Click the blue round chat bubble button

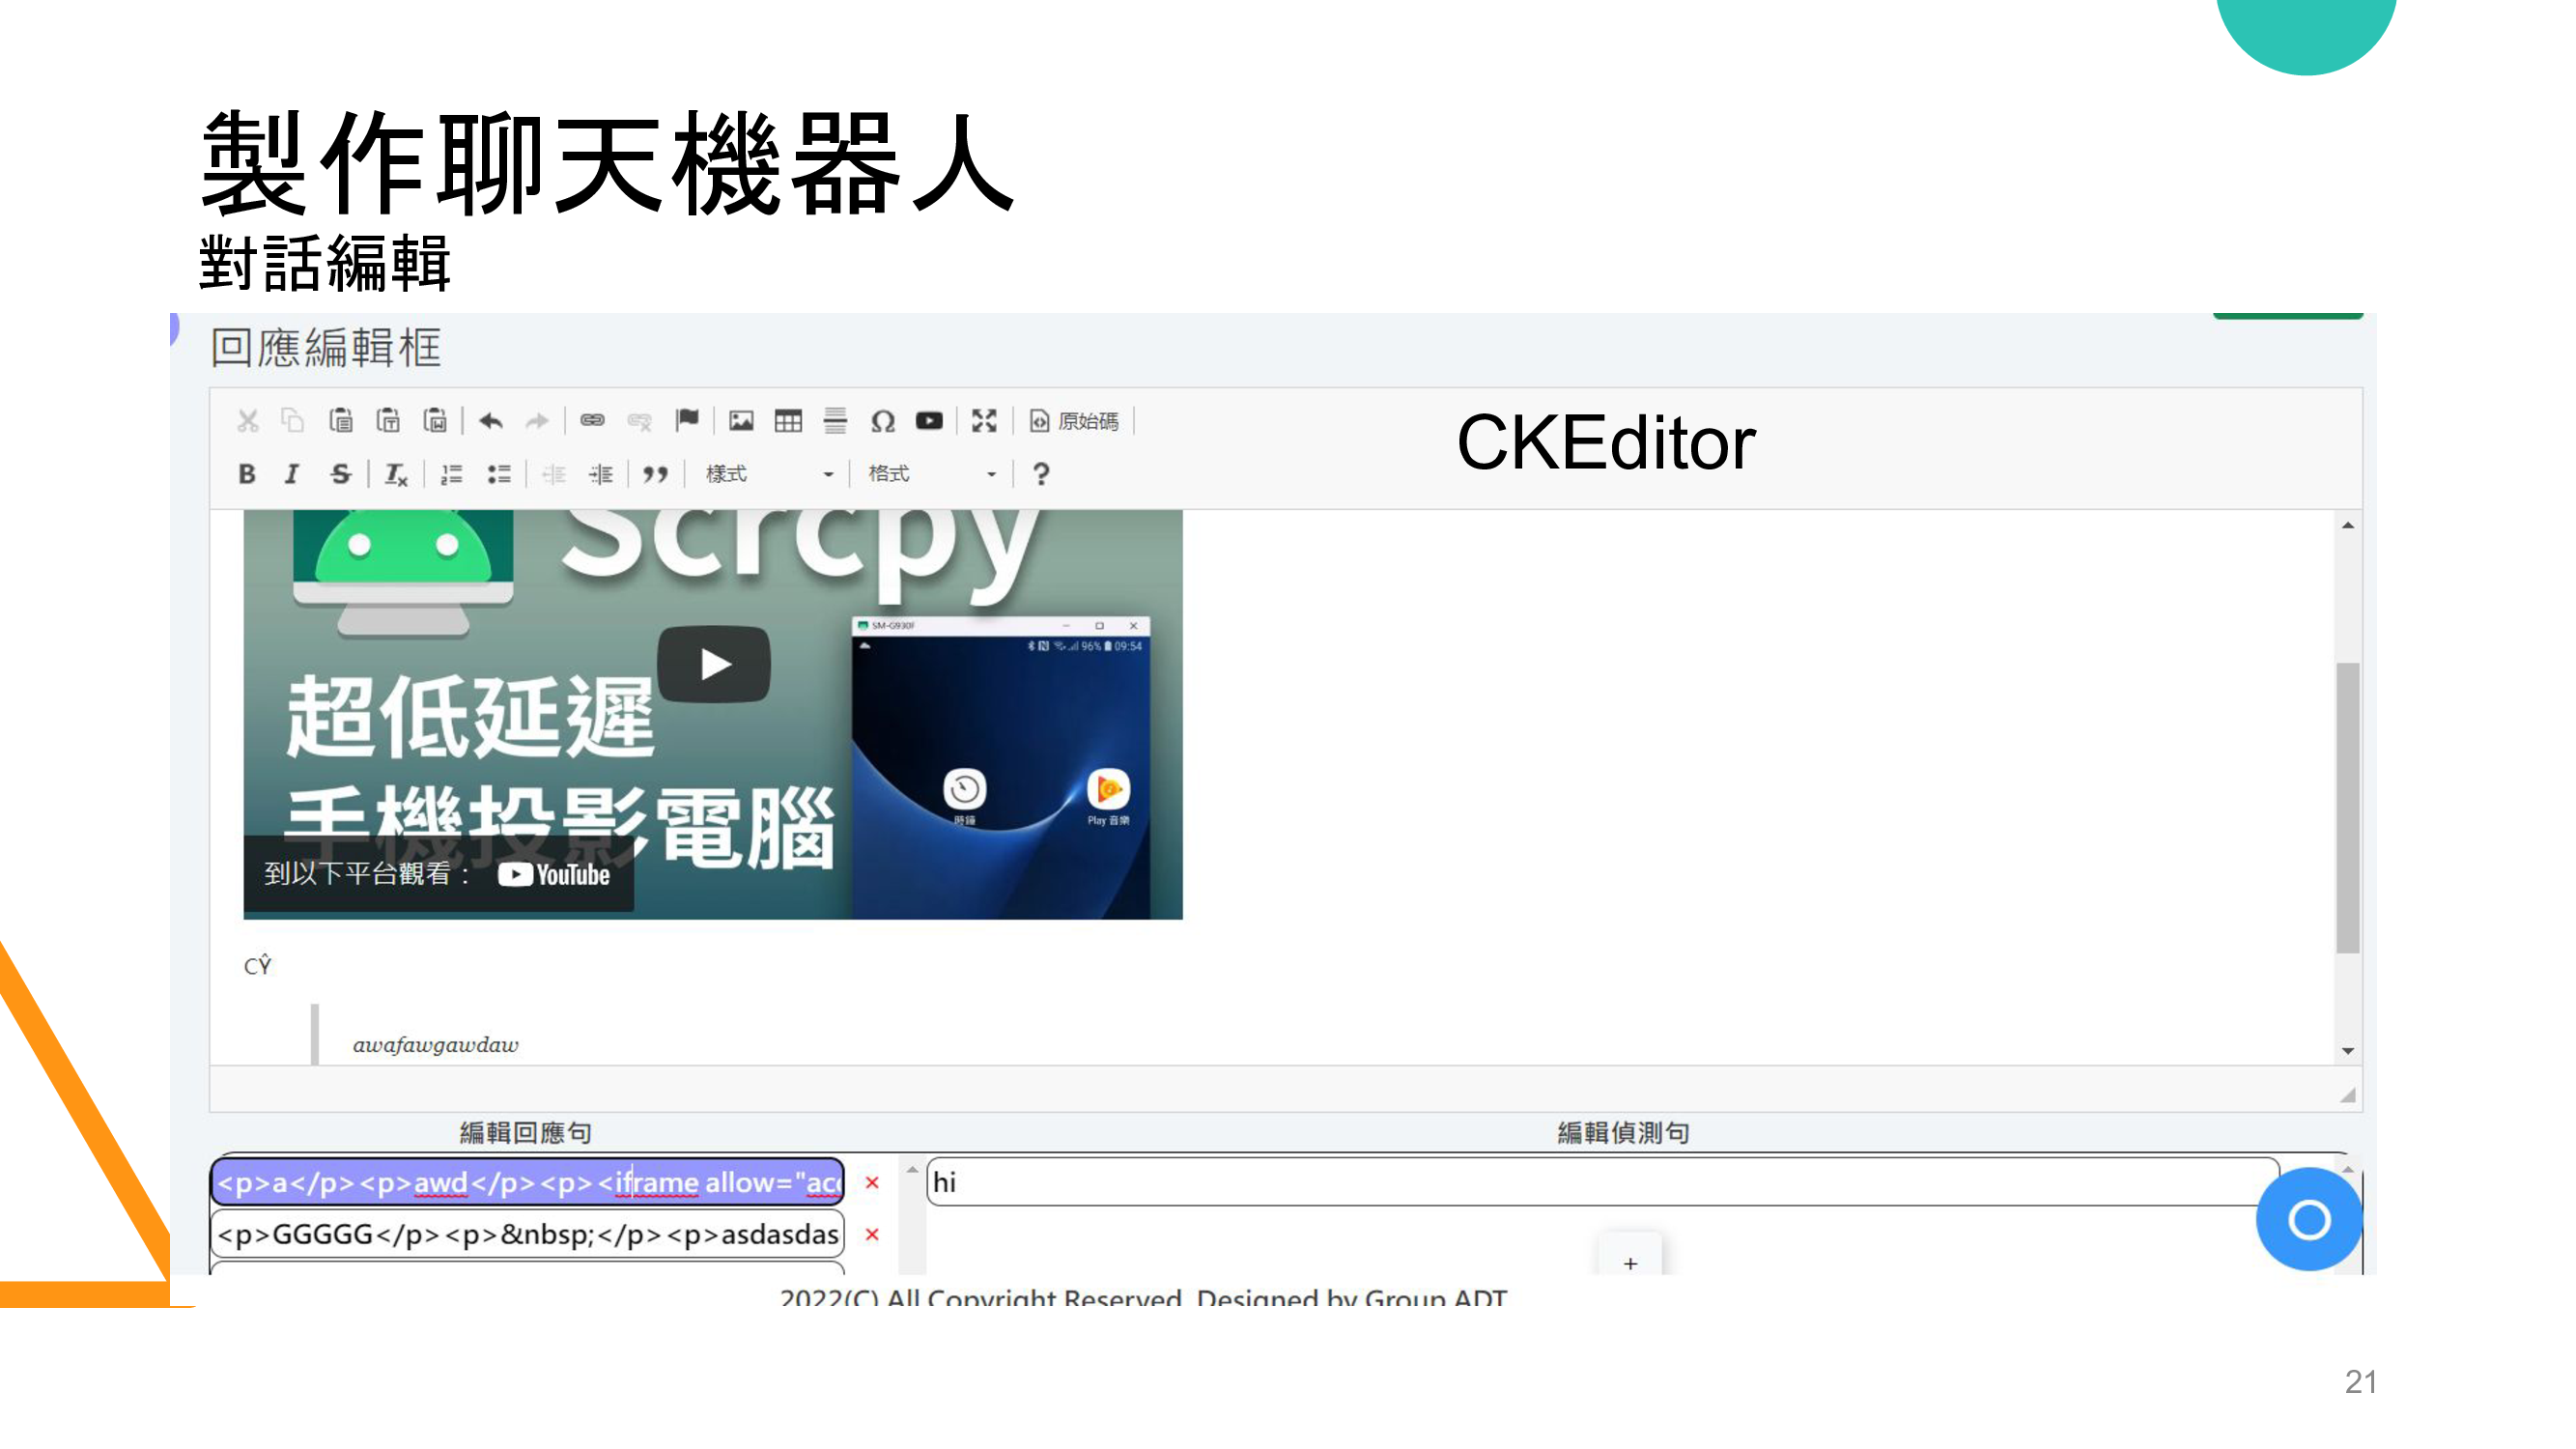2308,1219
